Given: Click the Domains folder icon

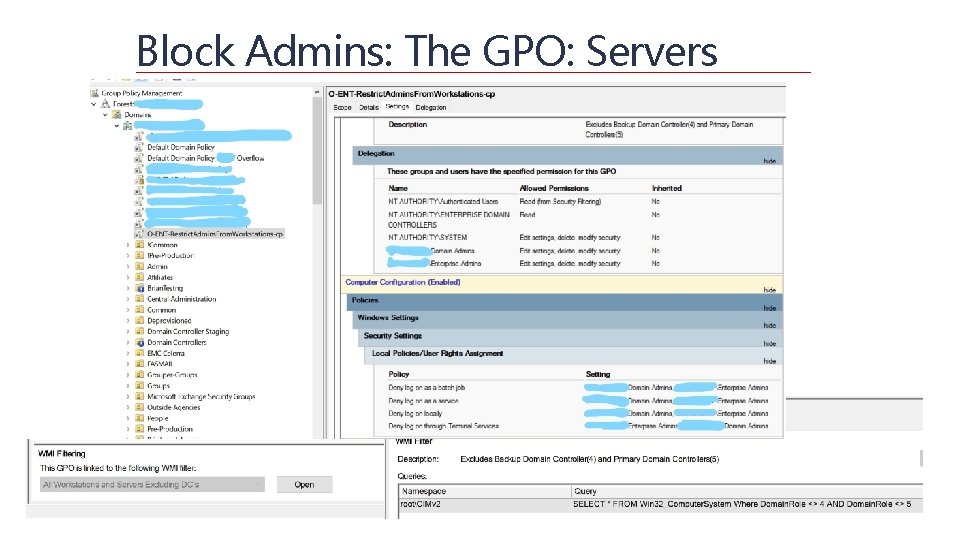Looking at the screenshot, I should tap(116, 114).
